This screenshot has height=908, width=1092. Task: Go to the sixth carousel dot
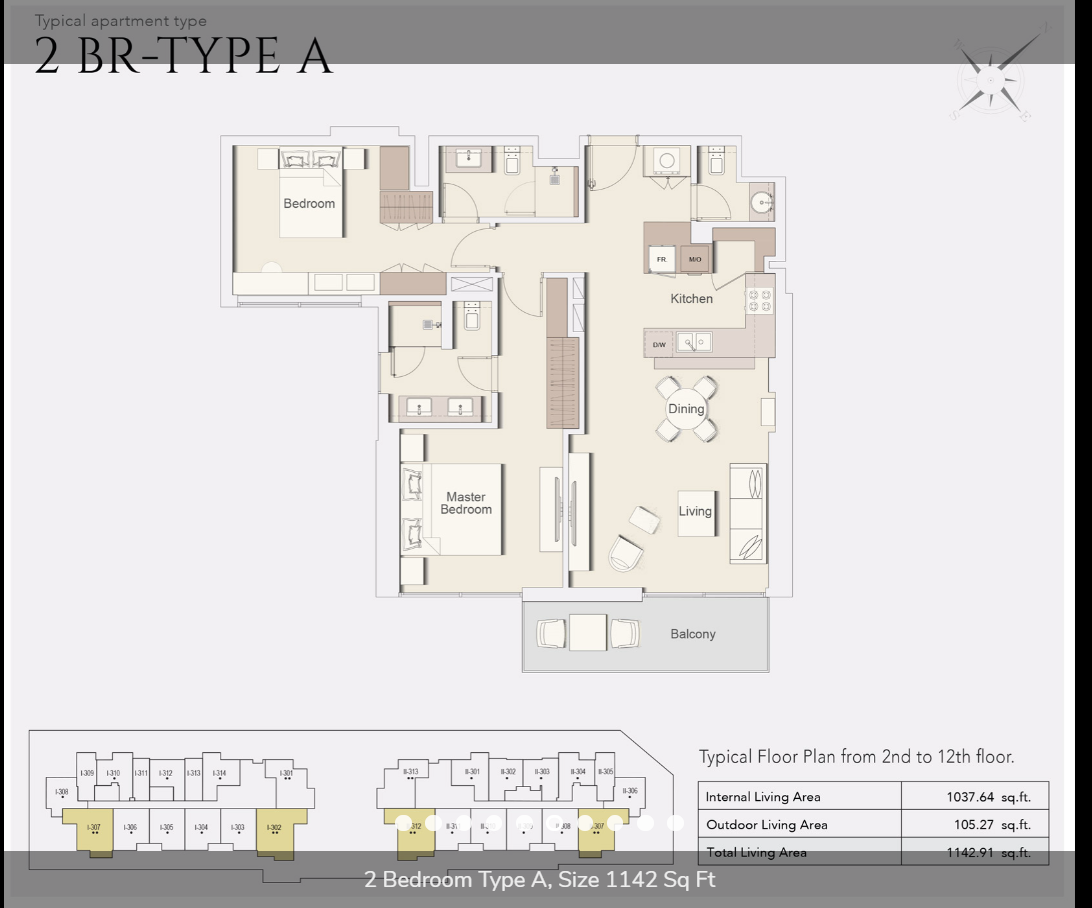coord(555,823)
